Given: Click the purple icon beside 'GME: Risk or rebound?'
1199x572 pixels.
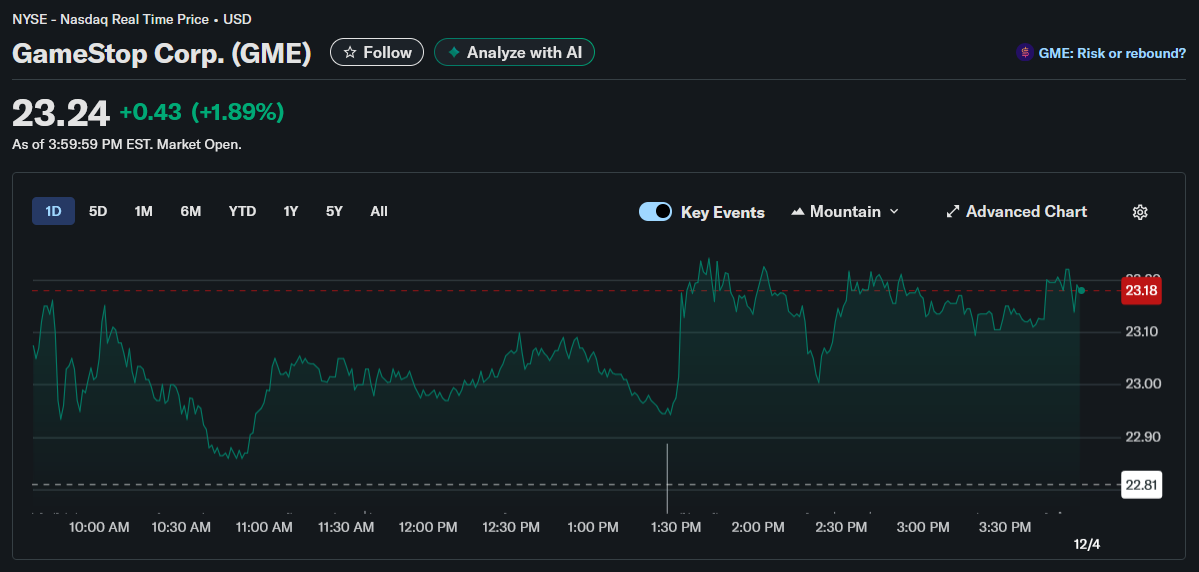Looking at the screenshot, I should tap(1024, 53).
